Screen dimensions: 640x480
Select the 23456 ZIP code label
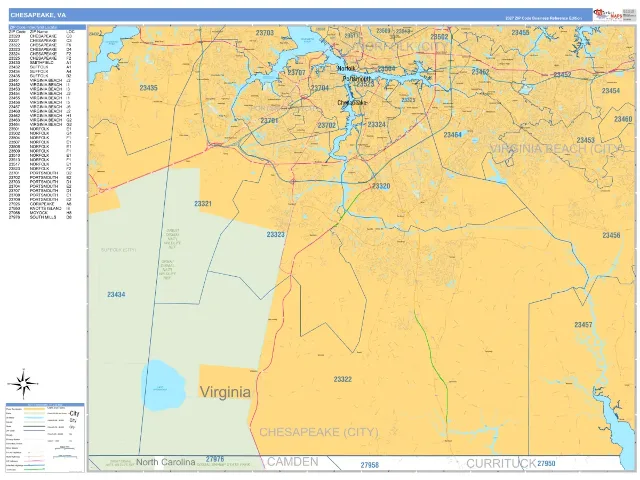click(611, 235)
